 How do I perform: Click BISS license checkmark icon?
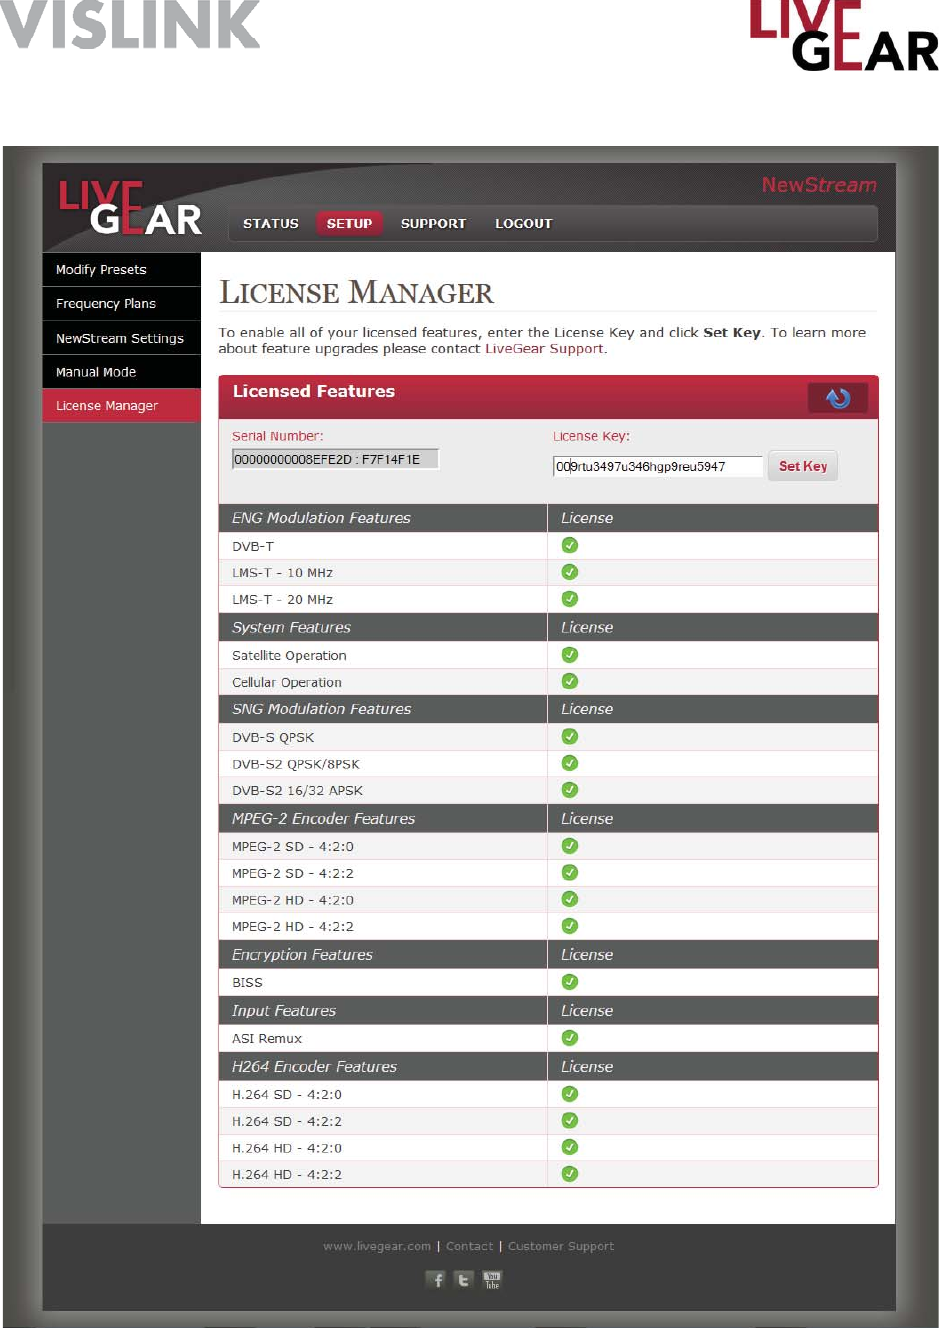click(x=570, y=982)
